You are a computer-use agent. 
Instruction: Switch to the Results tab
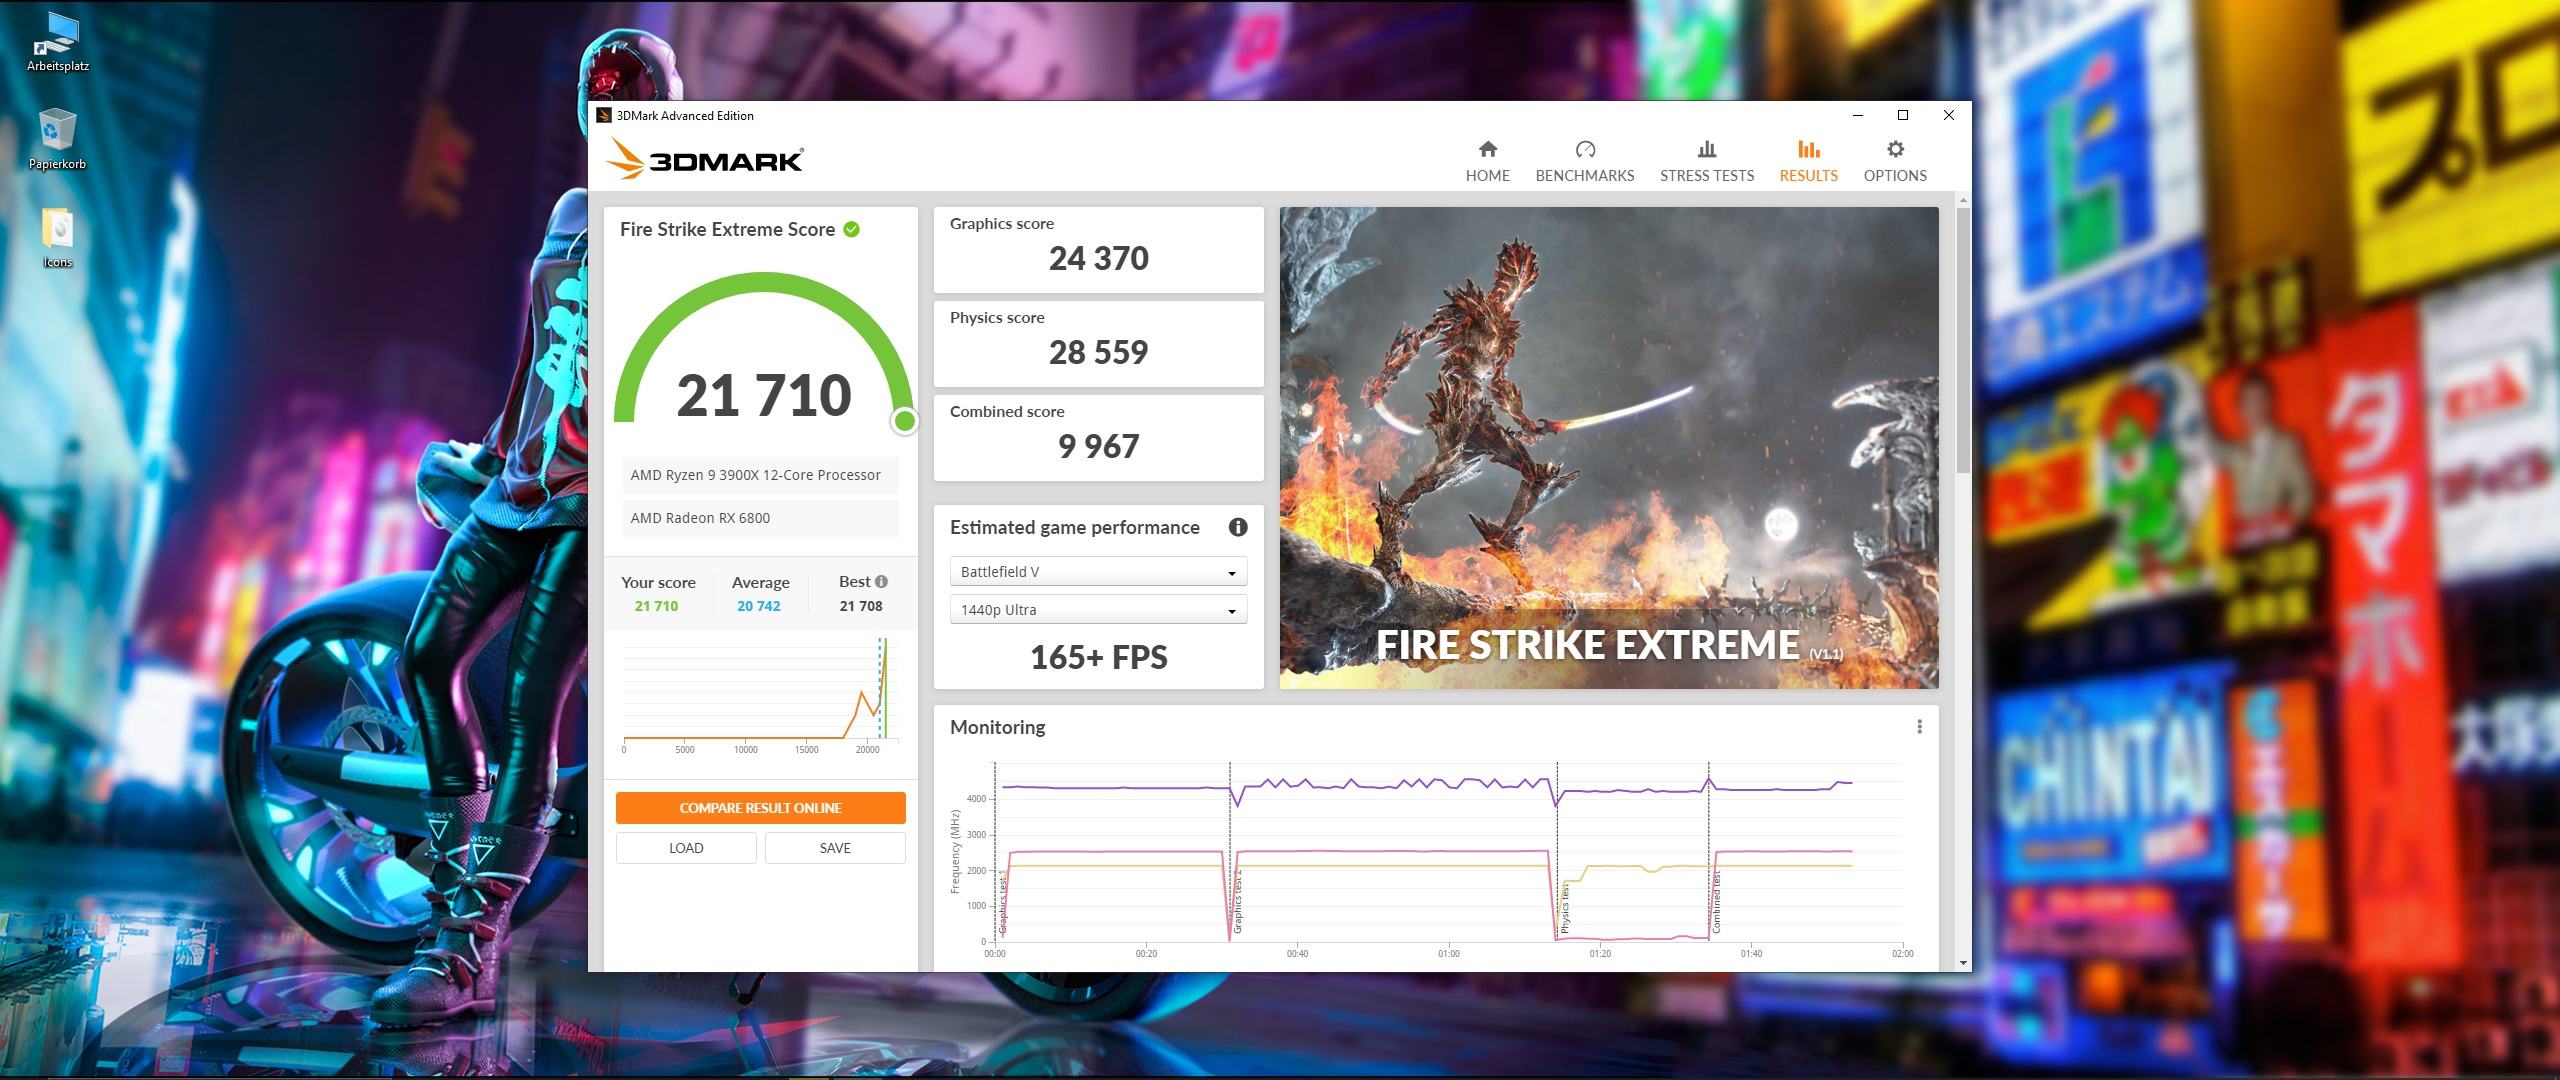coord(1807,160)
